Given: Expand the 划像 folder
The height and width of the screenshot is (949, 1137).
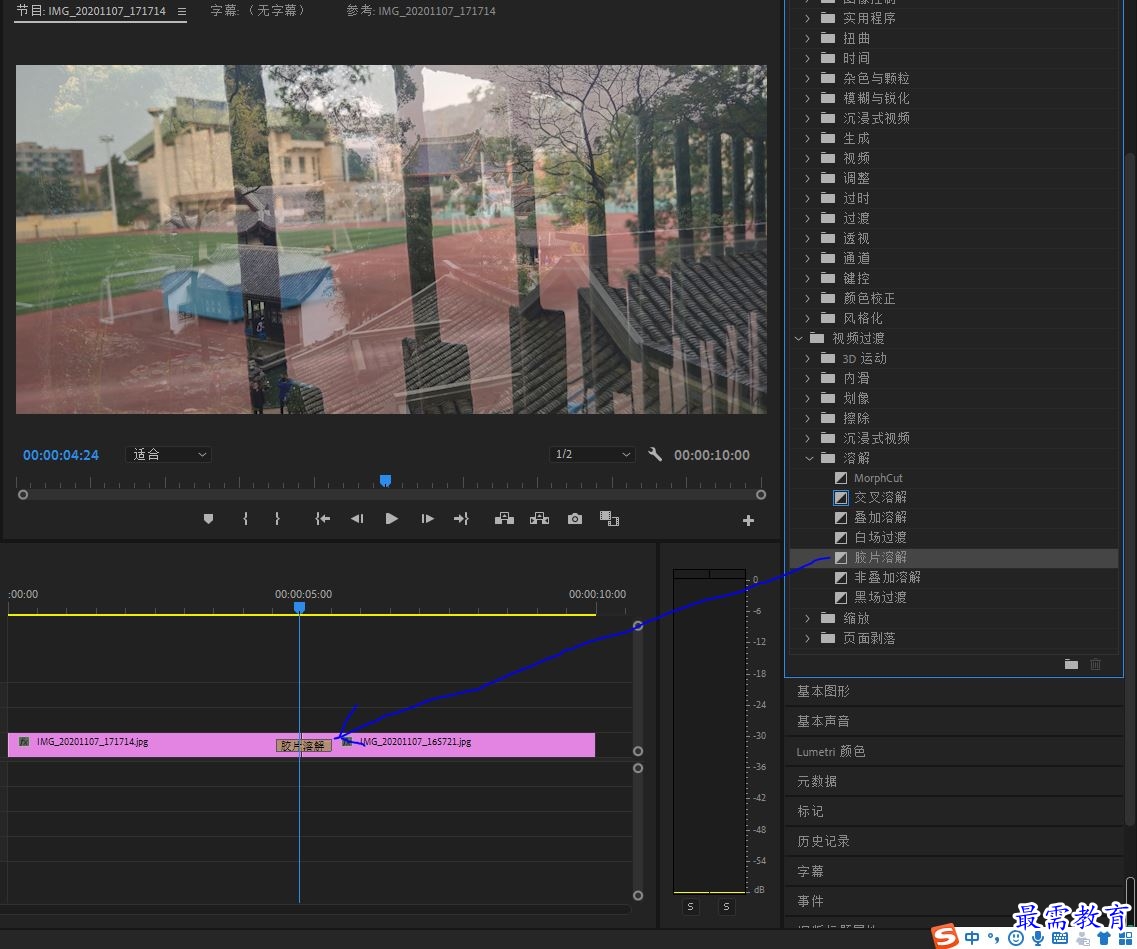Looking at the screenshot, I should [808, 398].
